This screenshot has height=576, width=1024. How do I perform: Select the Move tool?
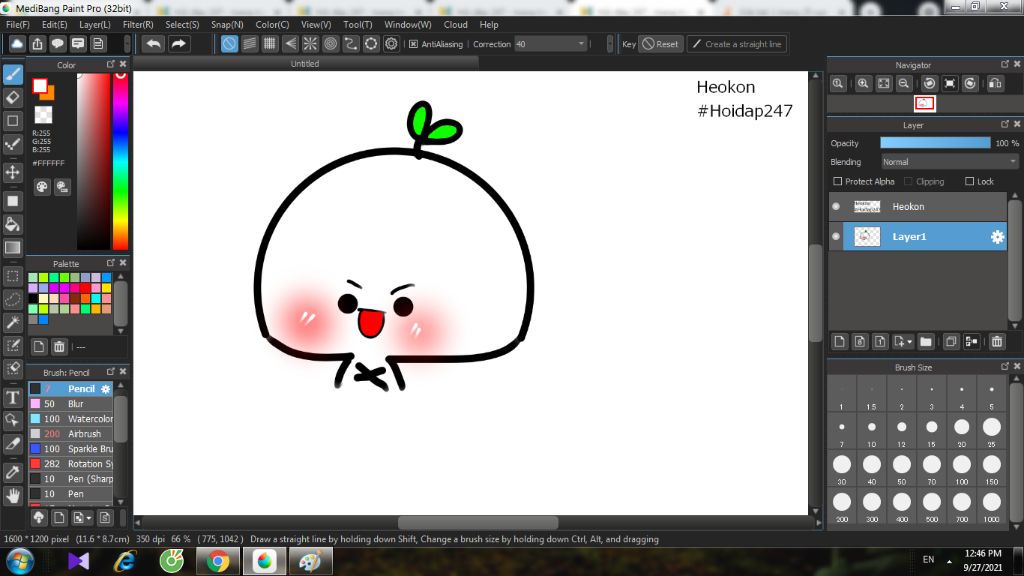(x=13, y=172)
